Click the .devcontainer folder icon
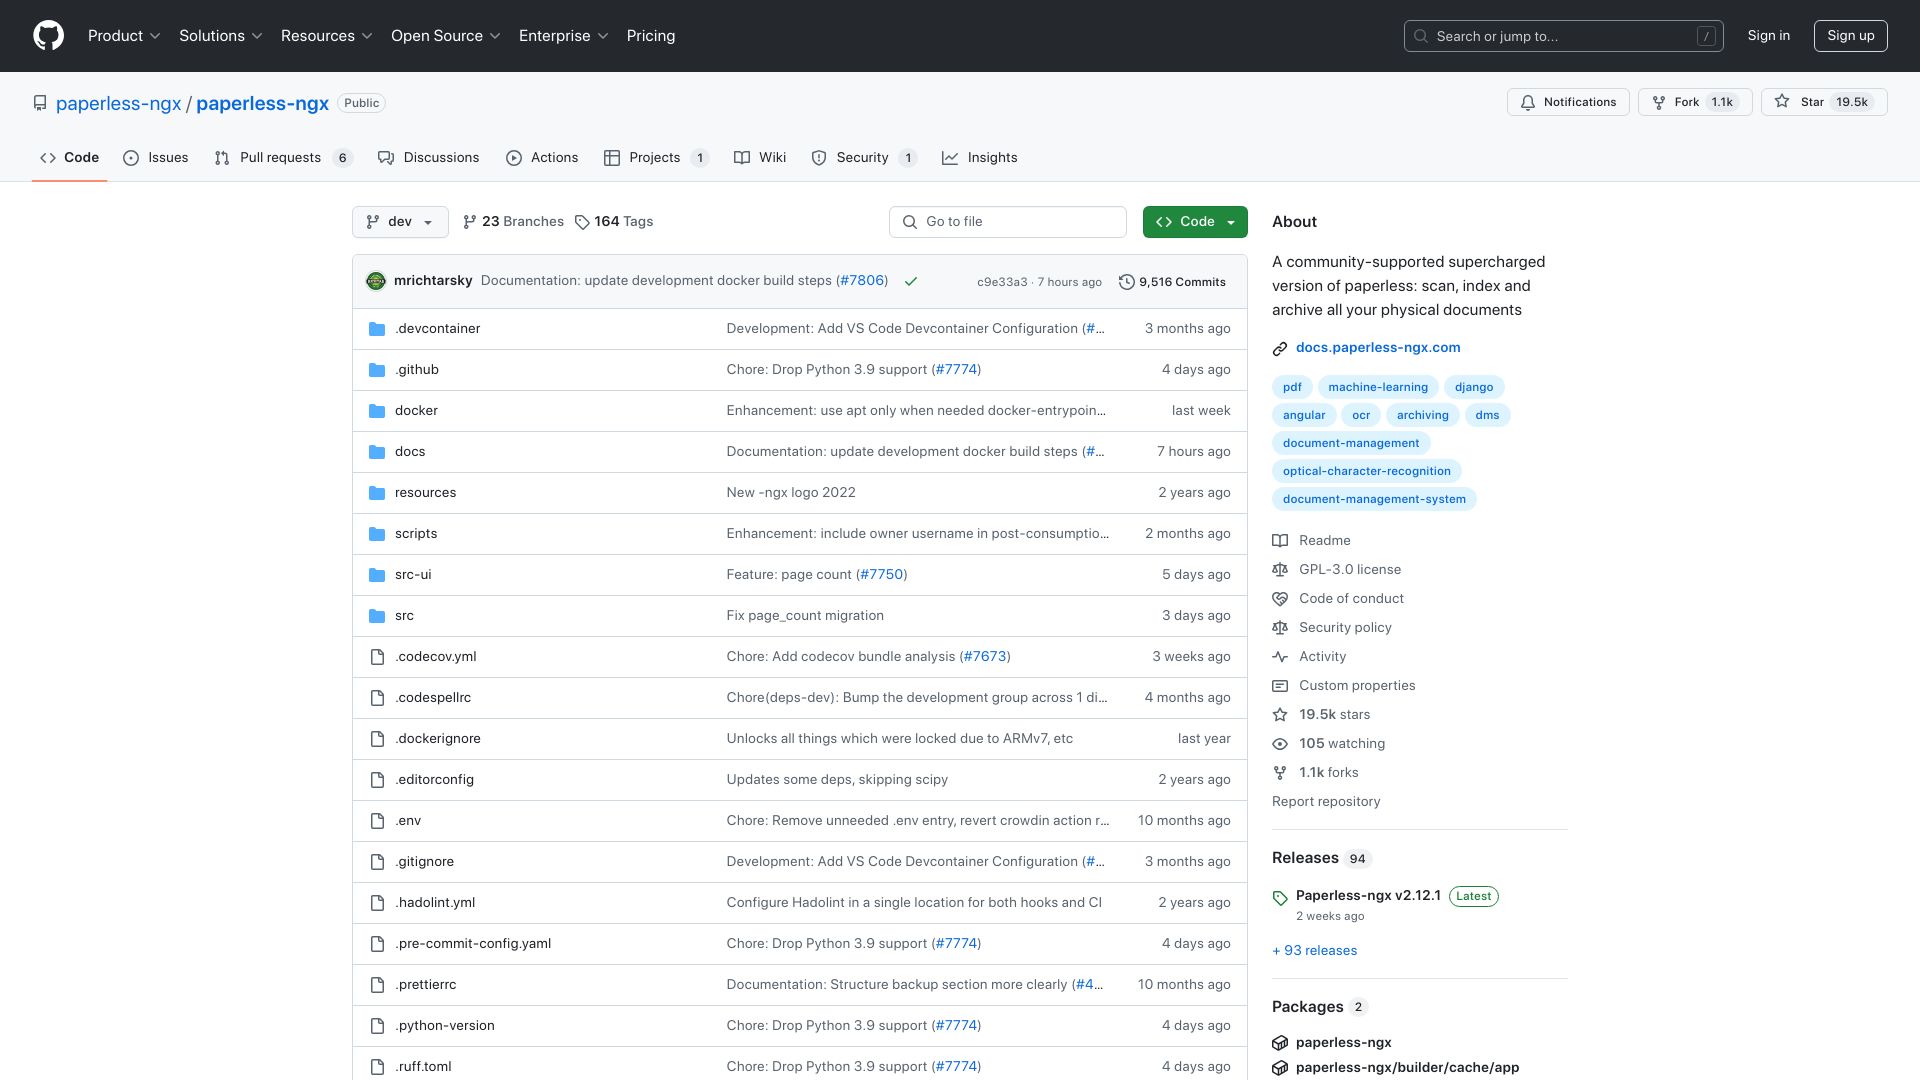 click(377, 329)
